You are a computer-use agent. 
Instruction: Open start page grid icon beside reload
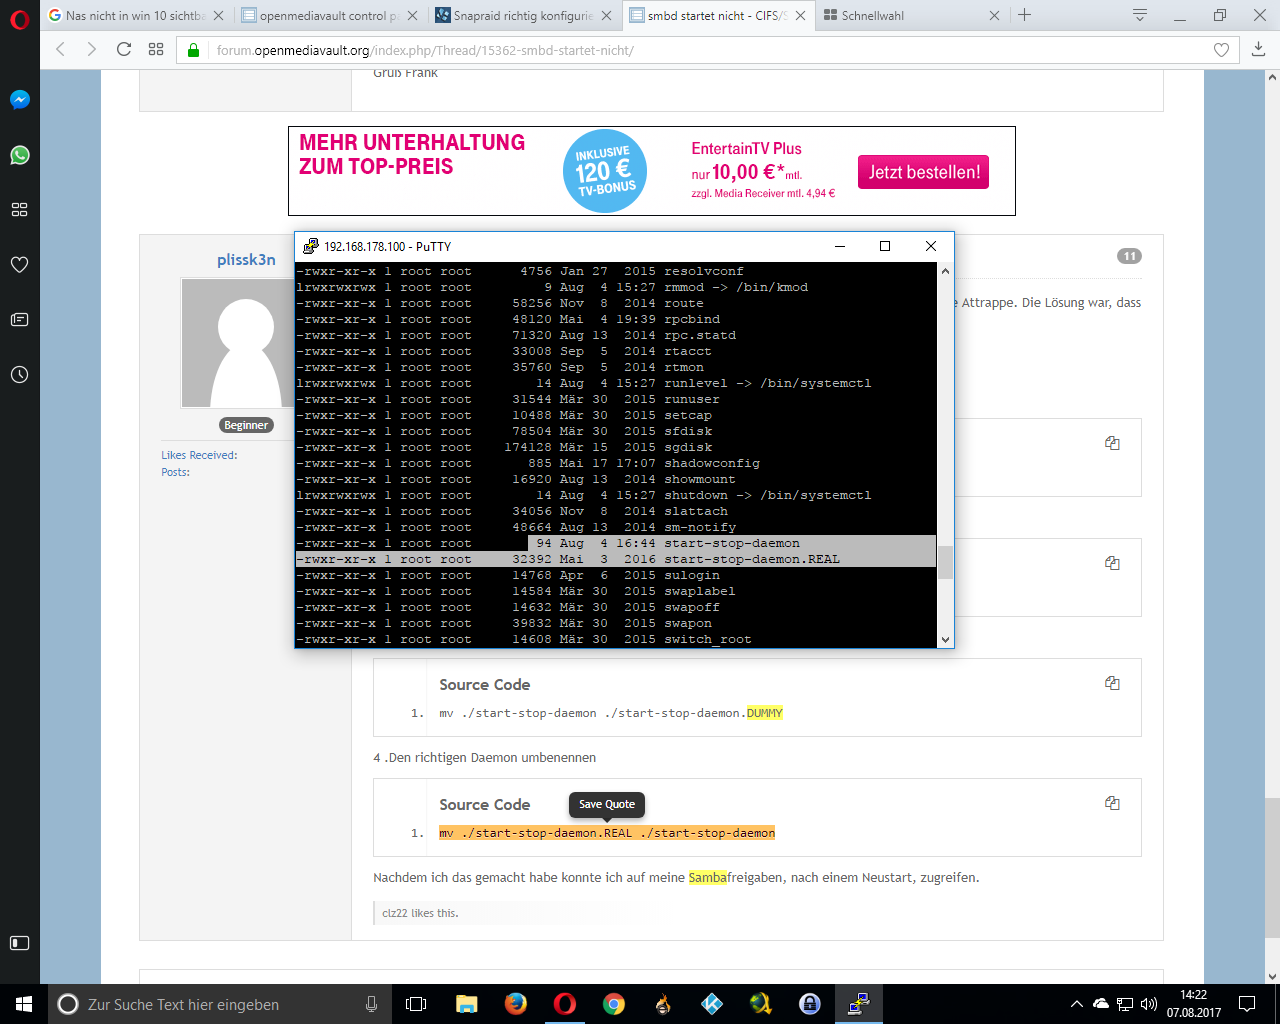(x=156, y=50)
